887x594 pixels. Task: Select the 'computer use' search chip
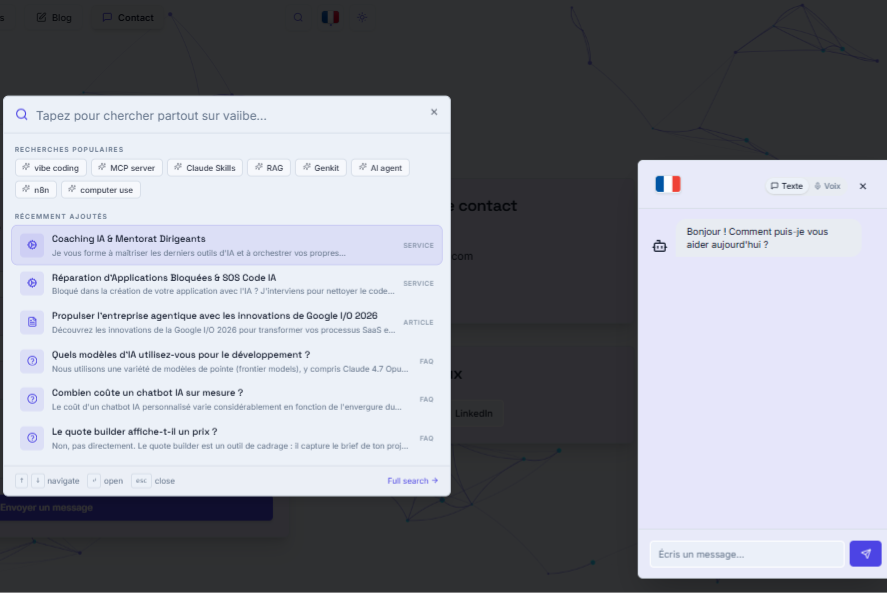pyautogui.click(x=101, y=190)
